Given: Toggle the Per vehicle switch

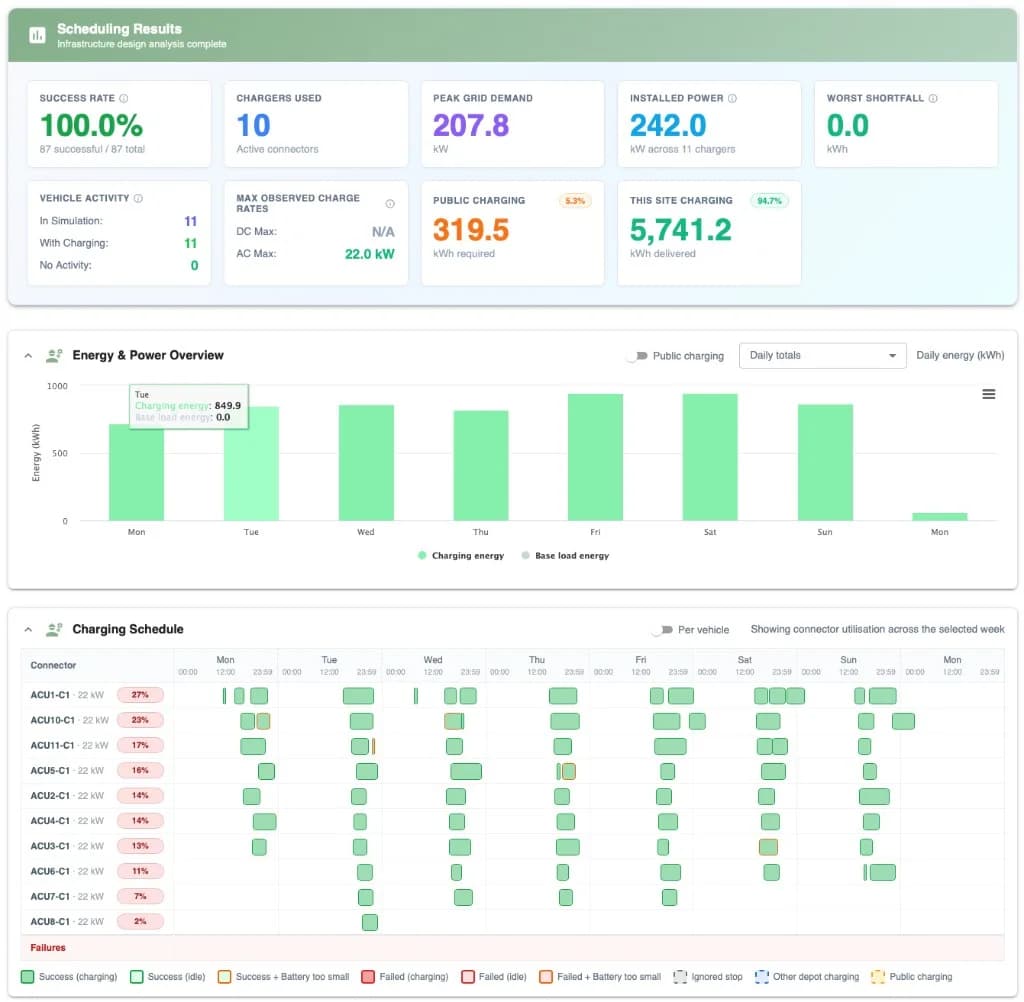Looking at the screenshot, I should (x=662, y=630).
